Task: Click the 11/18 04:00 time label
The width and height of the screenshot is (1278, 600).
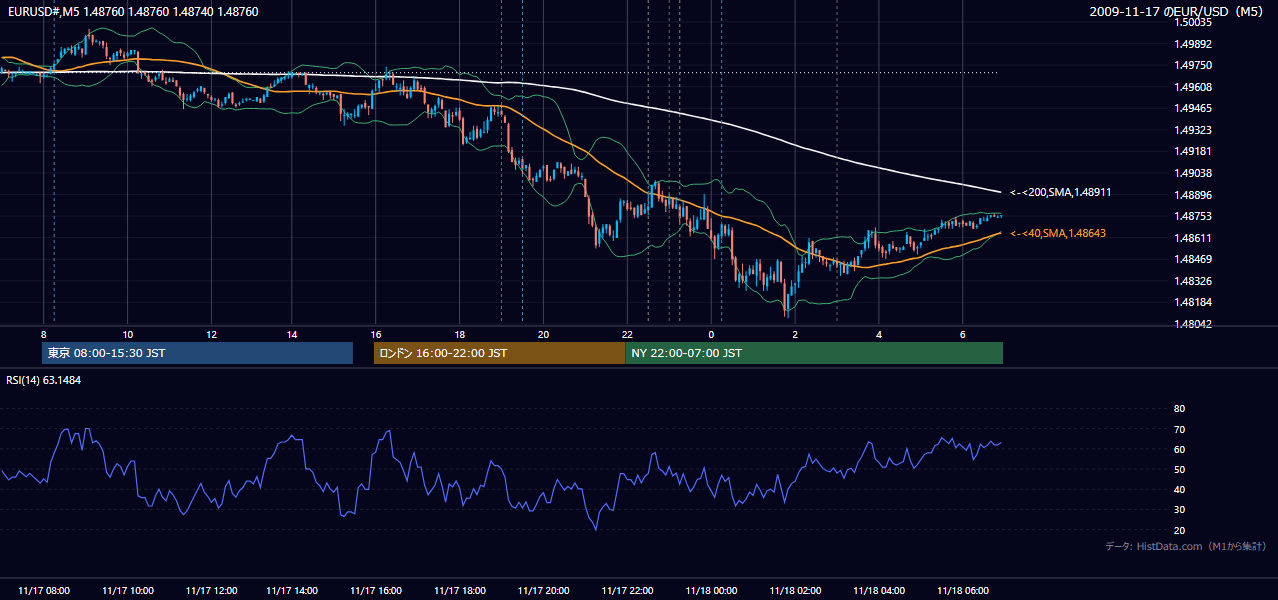Action: 879,591
